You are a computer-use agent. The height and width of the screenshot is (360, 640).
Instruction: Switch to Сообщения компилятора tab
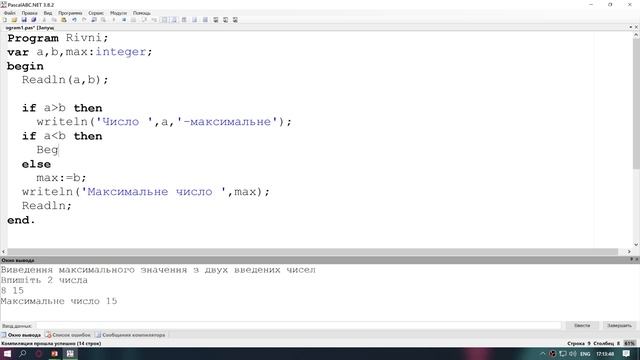click(x=131, y=335)
